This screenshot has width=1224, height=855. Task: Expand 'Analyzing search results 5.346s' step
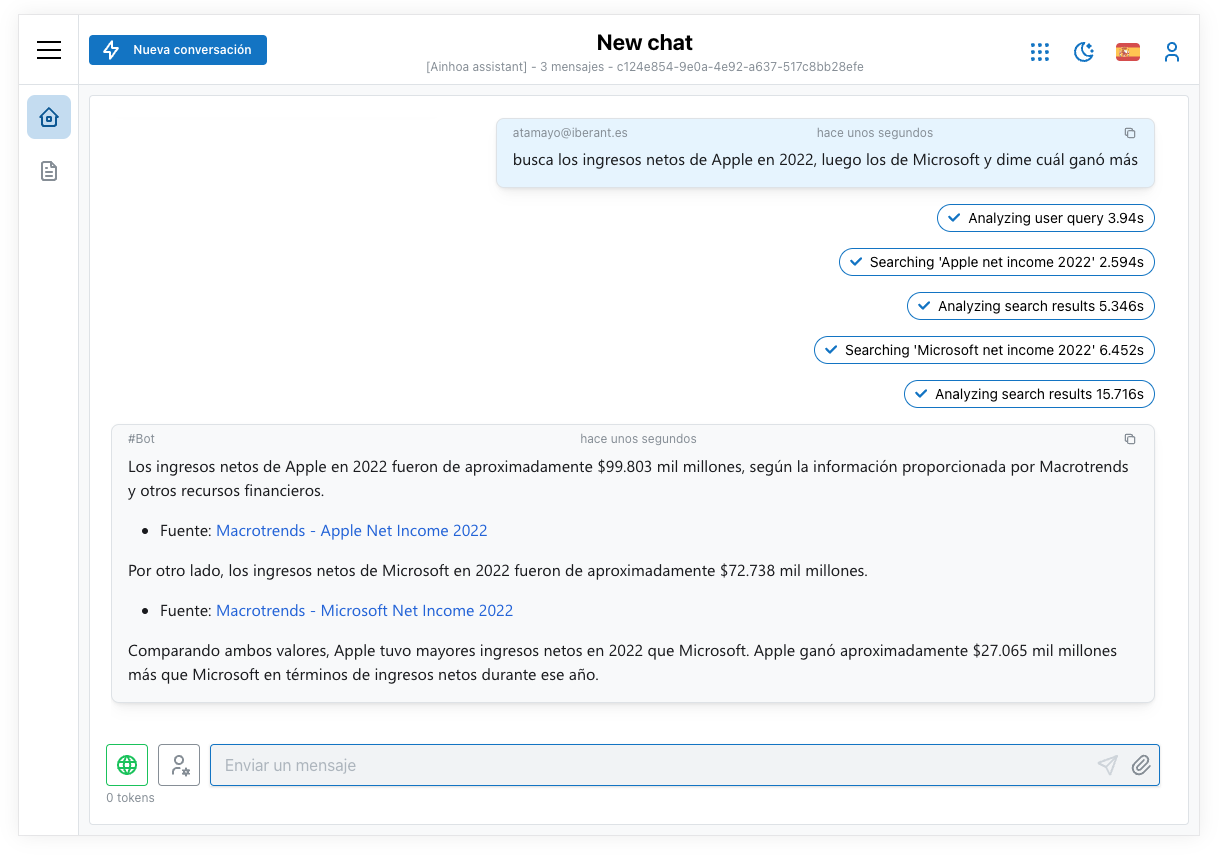click(x=1031, y=306)
